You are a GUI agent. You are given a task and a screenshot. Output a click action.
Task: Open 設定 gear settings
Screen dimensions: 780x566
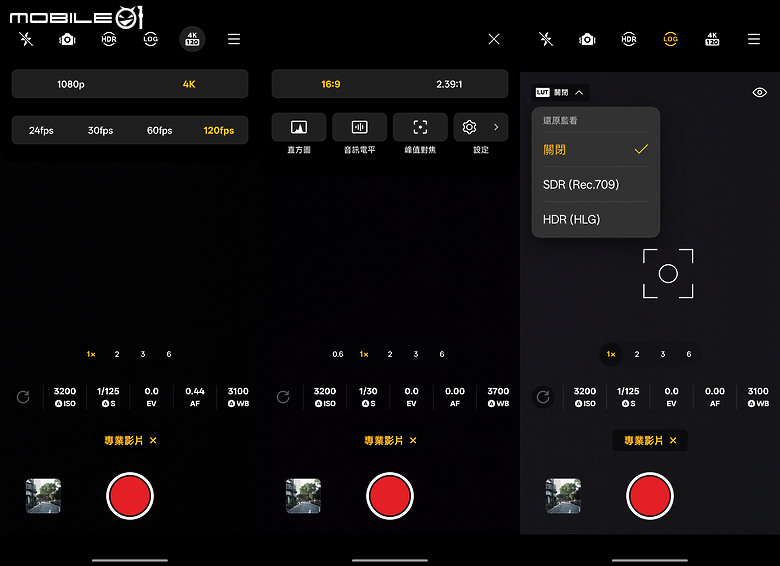469,127
